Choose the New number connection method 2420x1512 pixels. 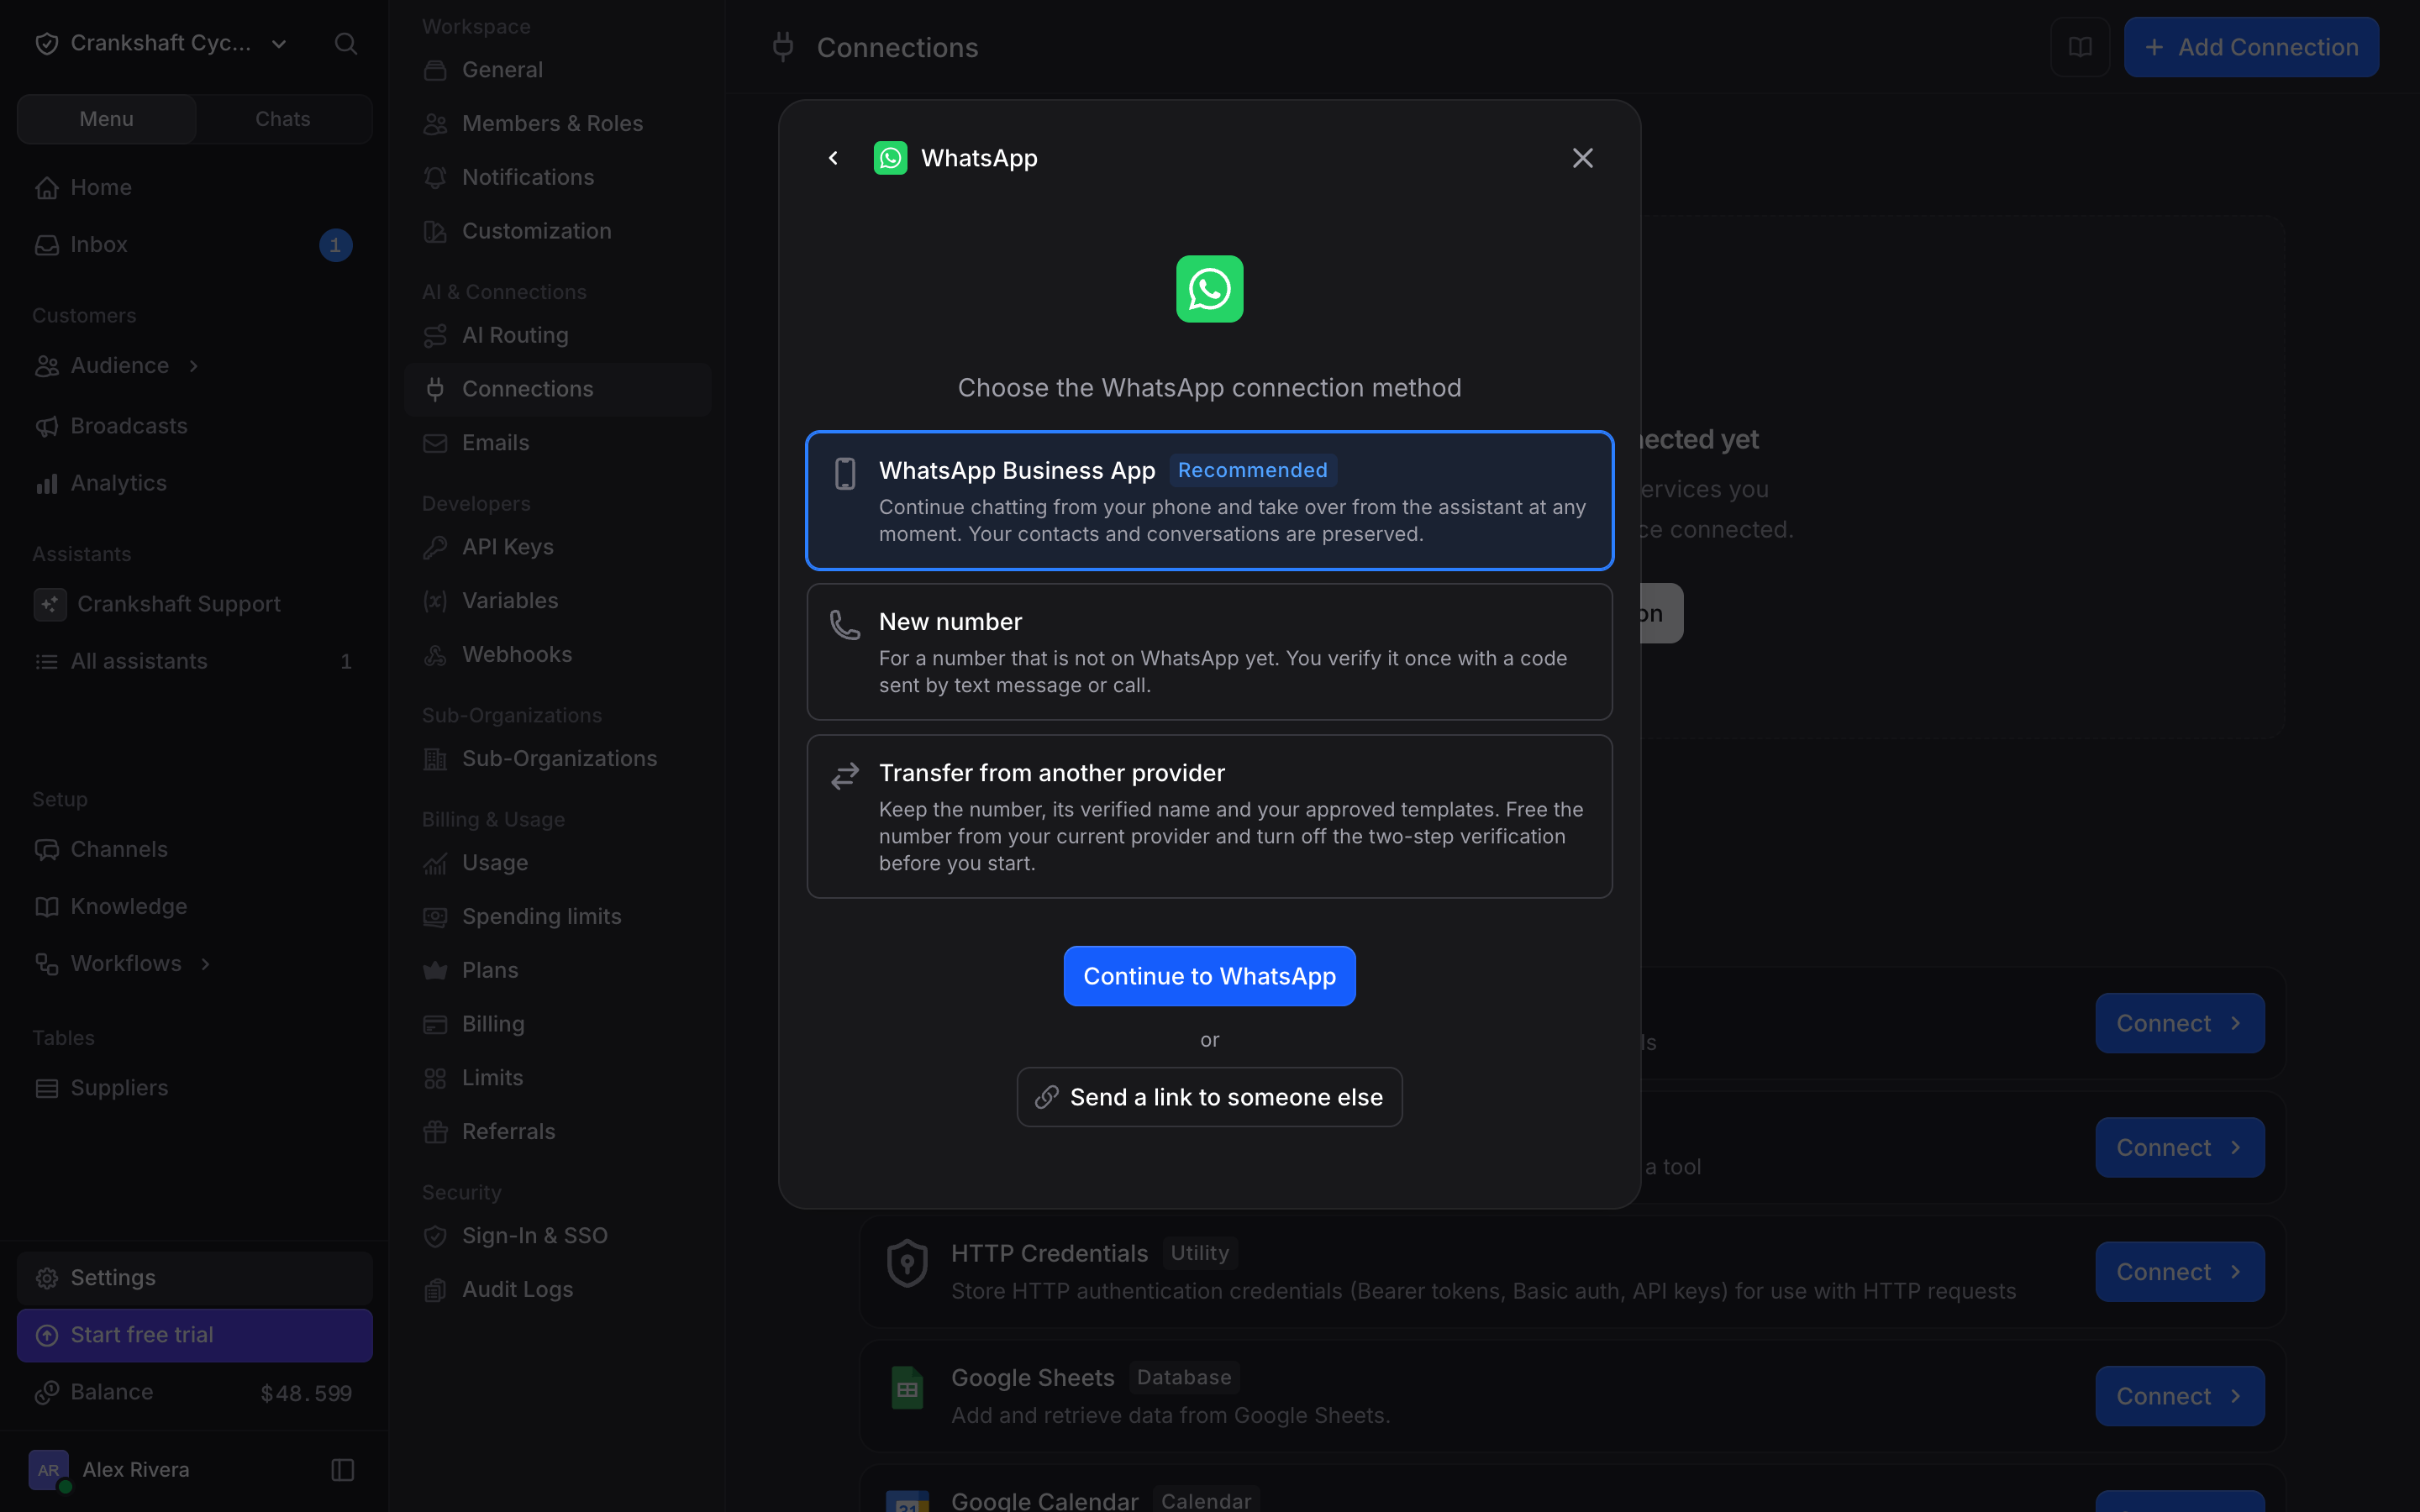coord(1209,652)
